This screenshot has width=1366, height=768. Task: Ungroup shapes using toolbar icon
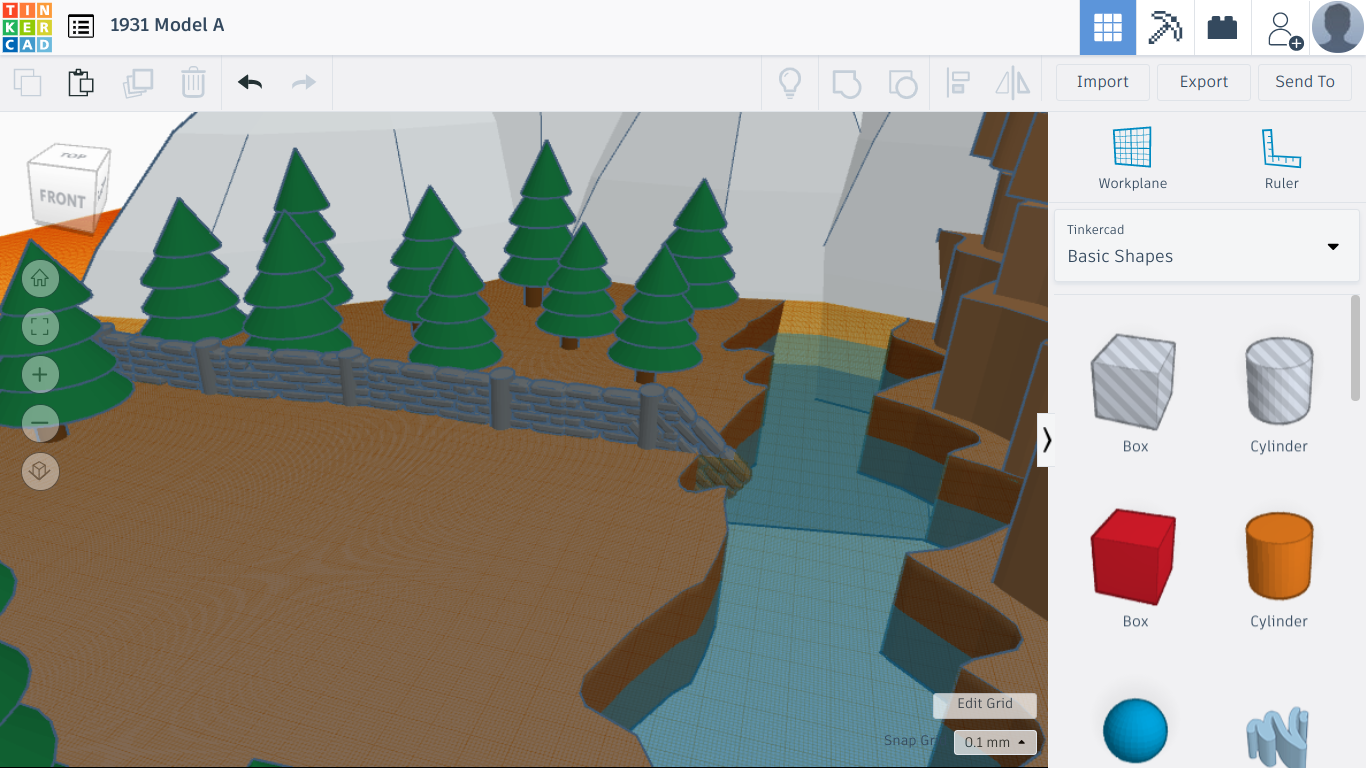[903, 83]
